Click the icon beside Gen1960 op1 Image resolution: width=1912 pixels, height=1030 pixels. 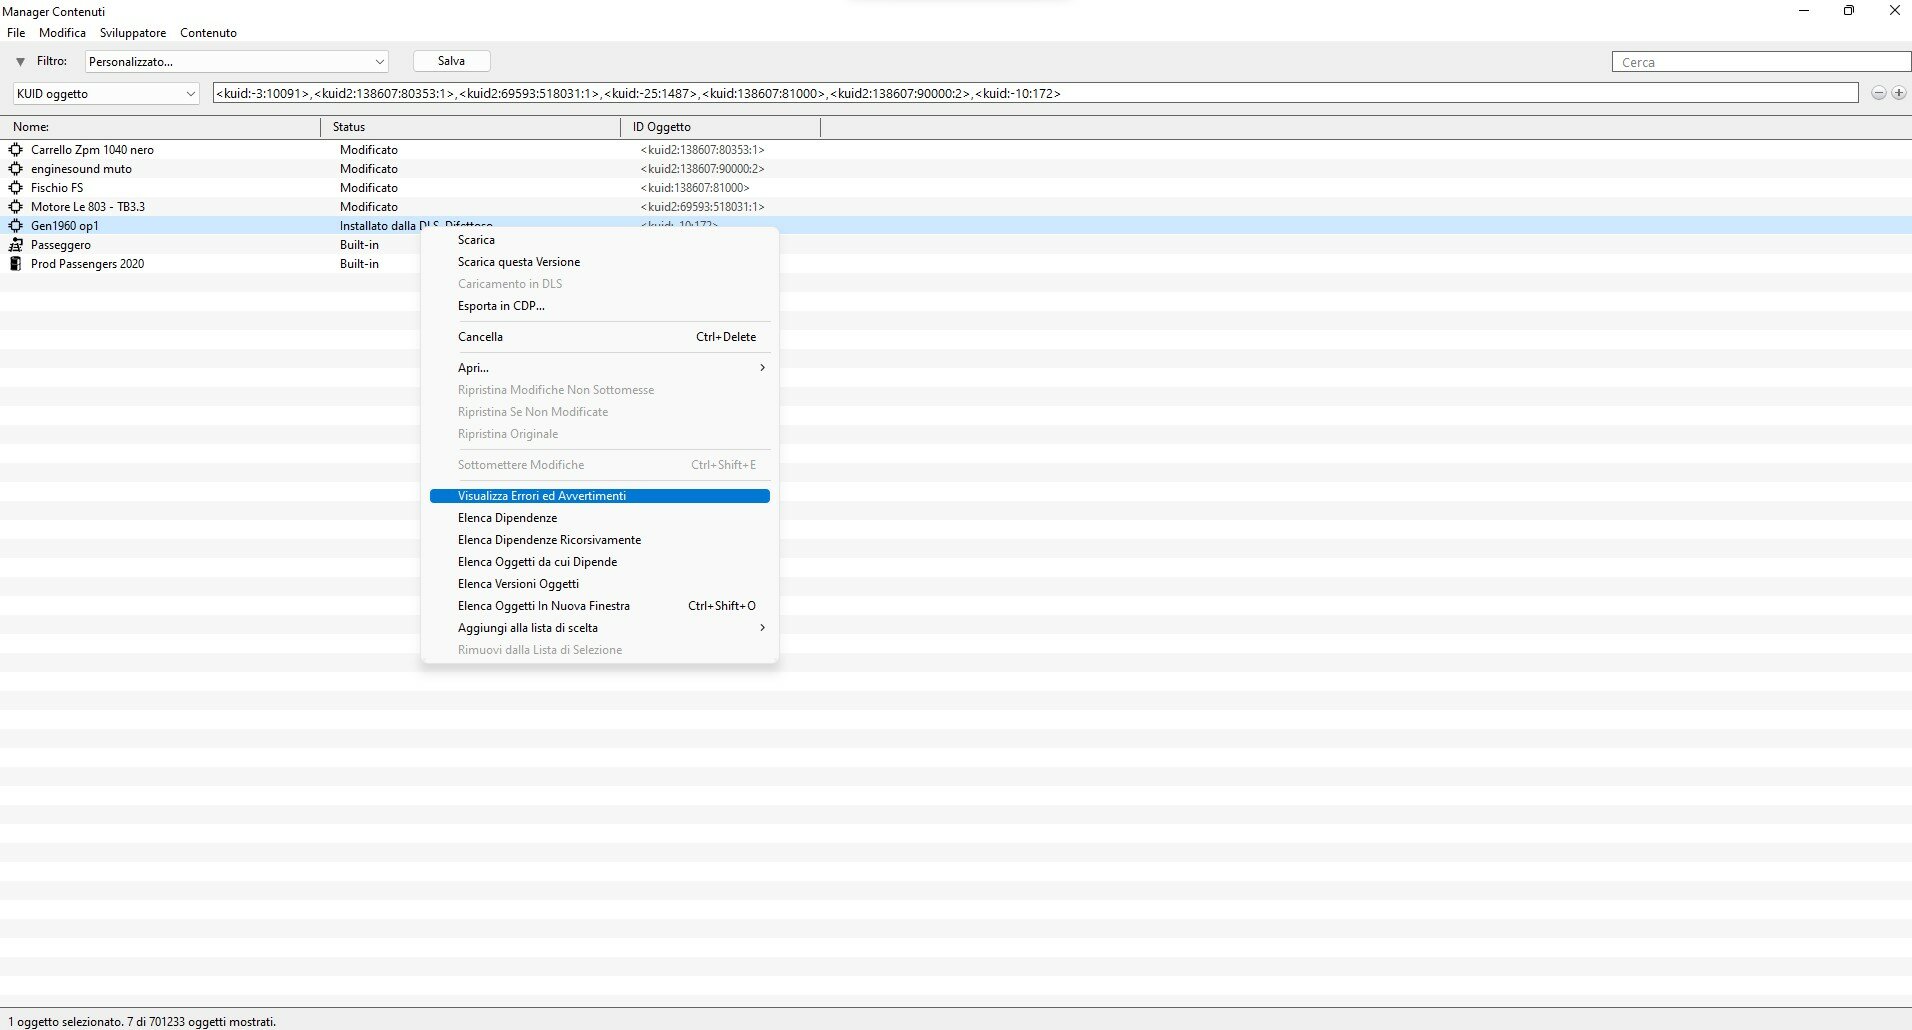[15, 226]
